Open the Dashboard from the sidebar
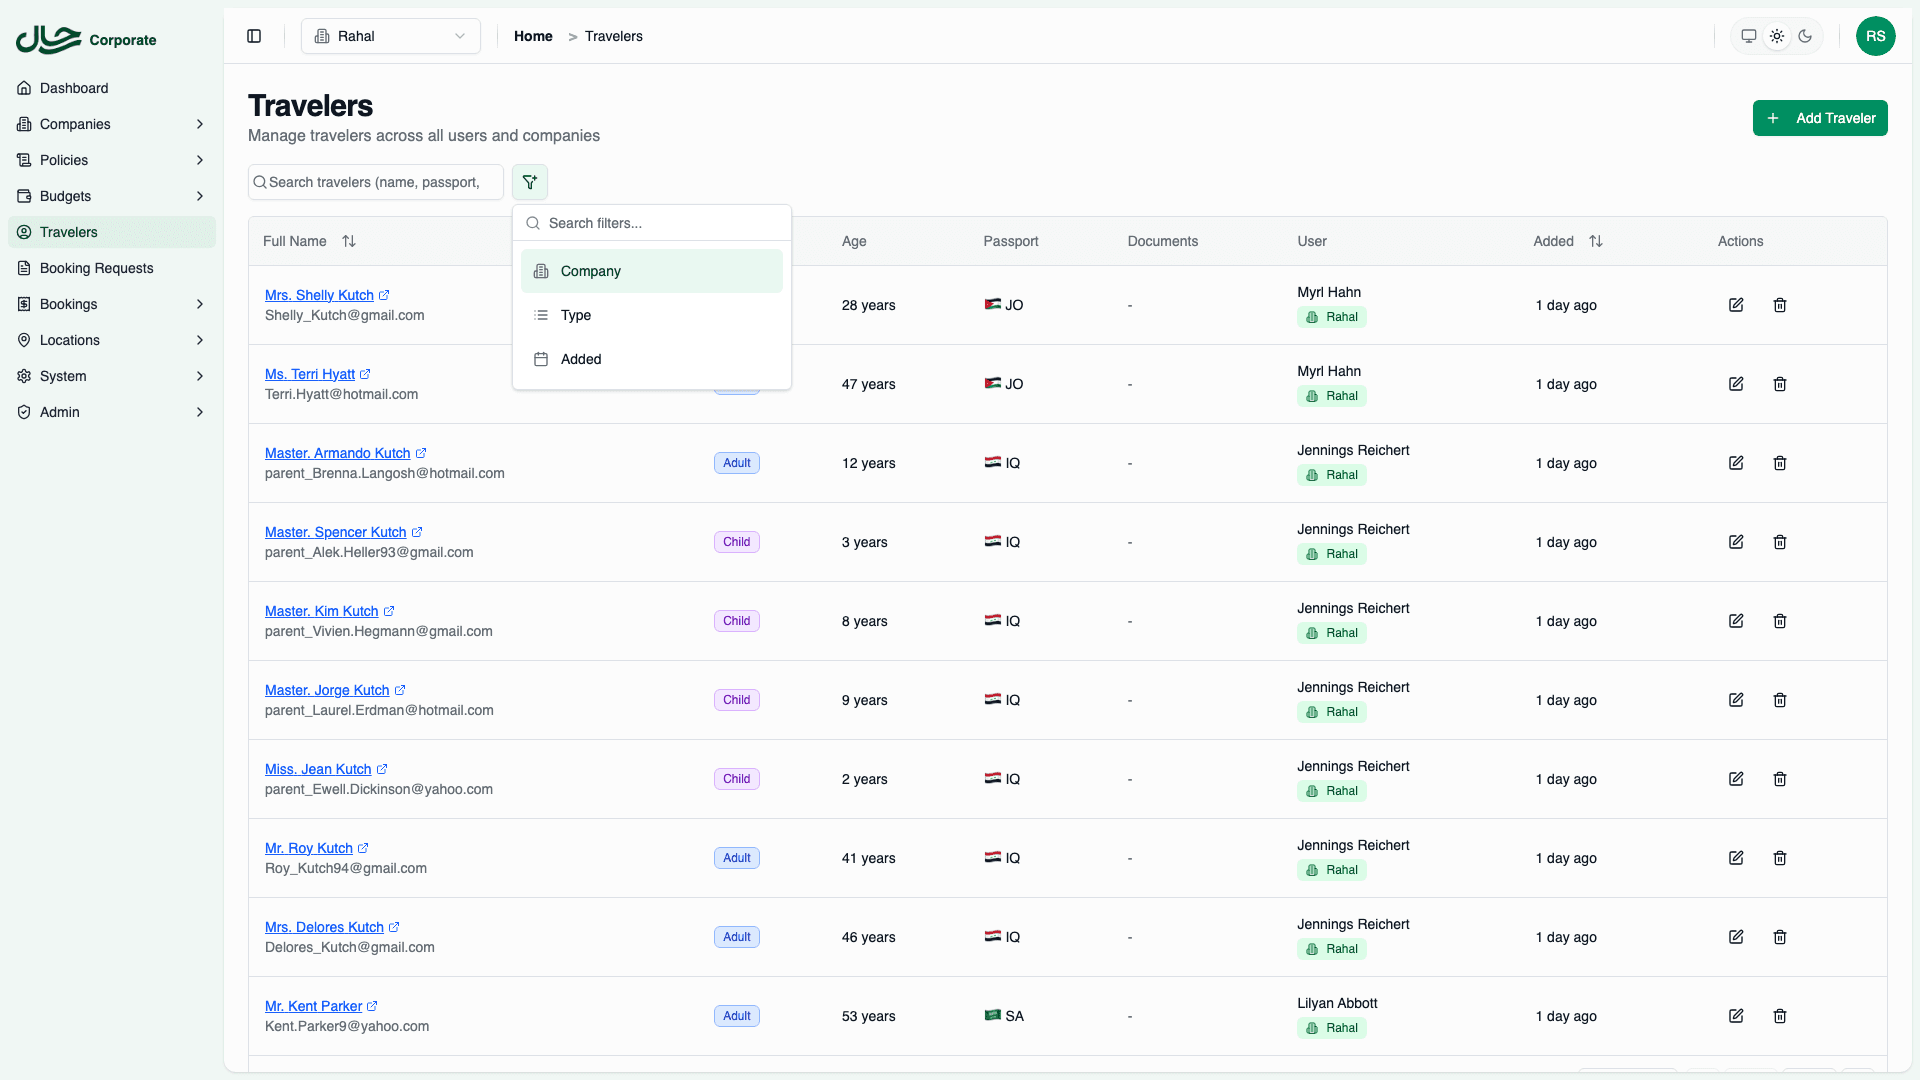 (73, 88)
